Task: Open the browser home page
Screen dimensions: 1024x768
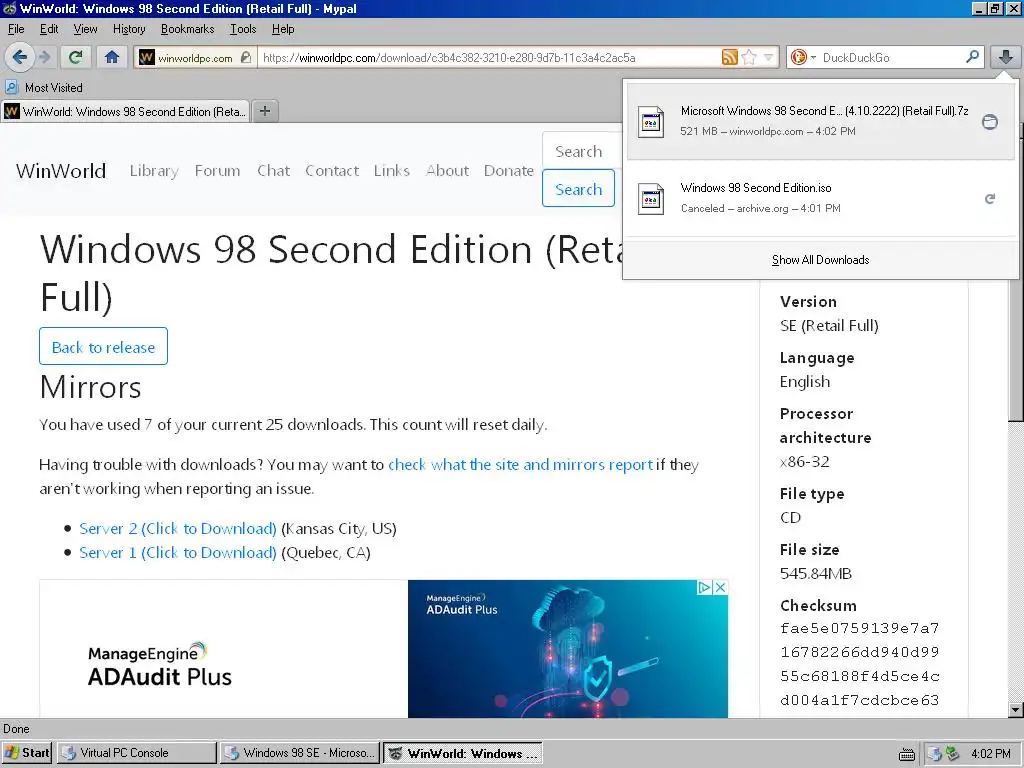Action: tap(112, 57)
